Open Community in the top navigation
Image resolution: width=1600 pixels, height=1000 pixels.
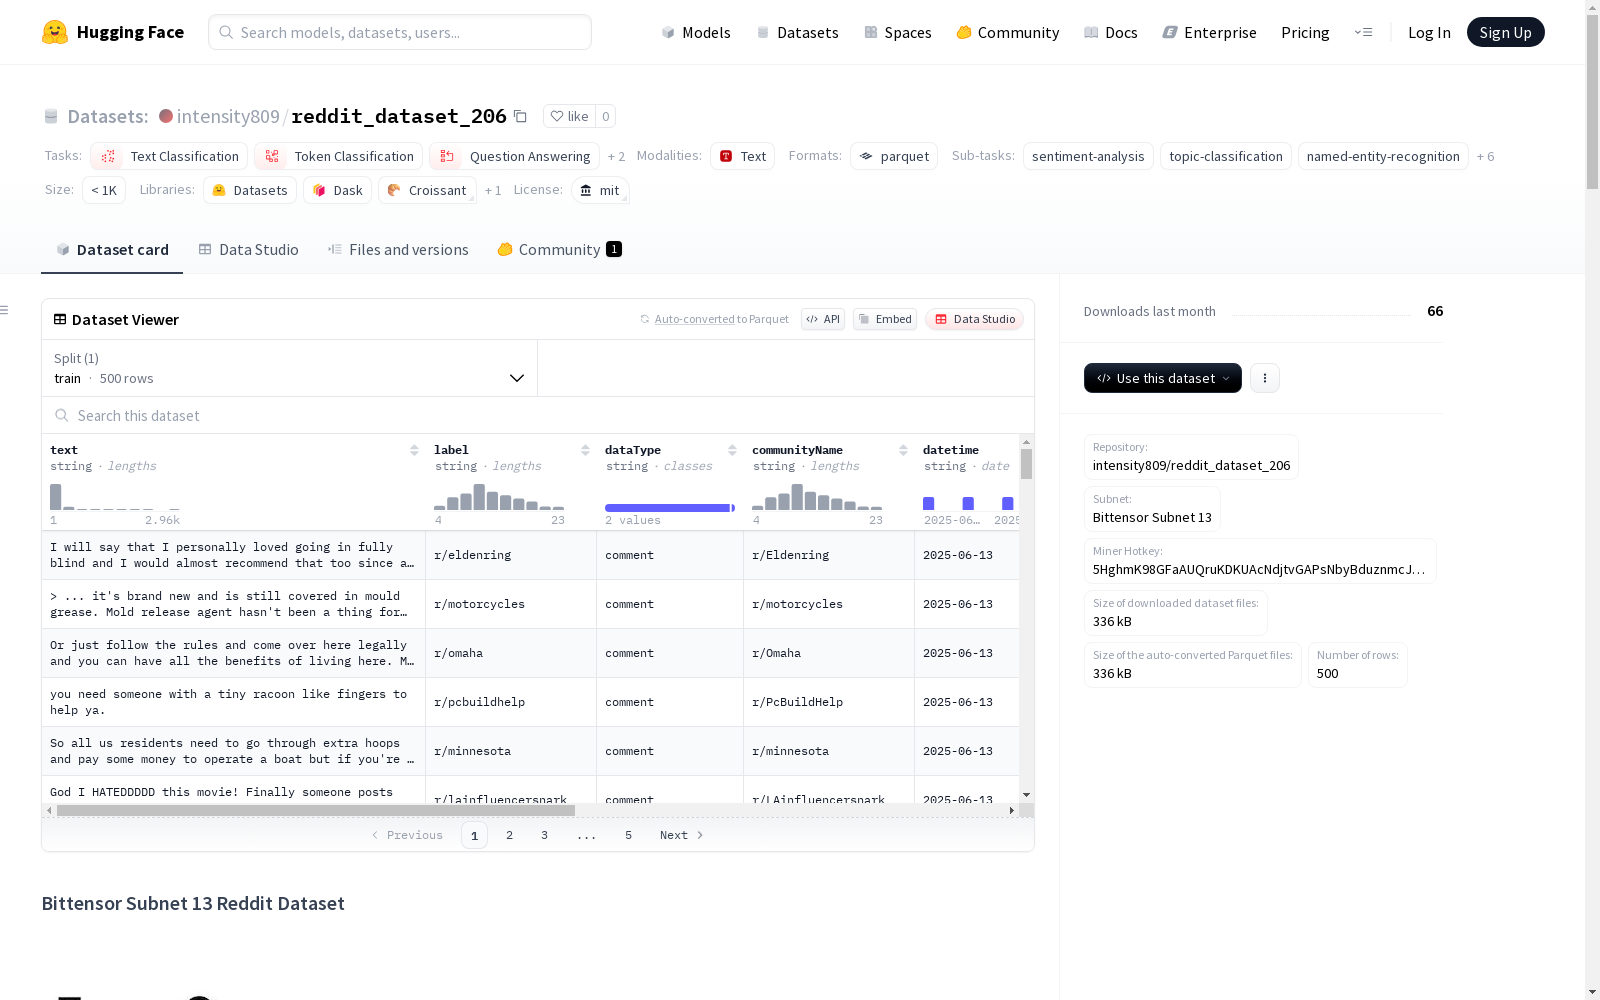[1008, 32]
